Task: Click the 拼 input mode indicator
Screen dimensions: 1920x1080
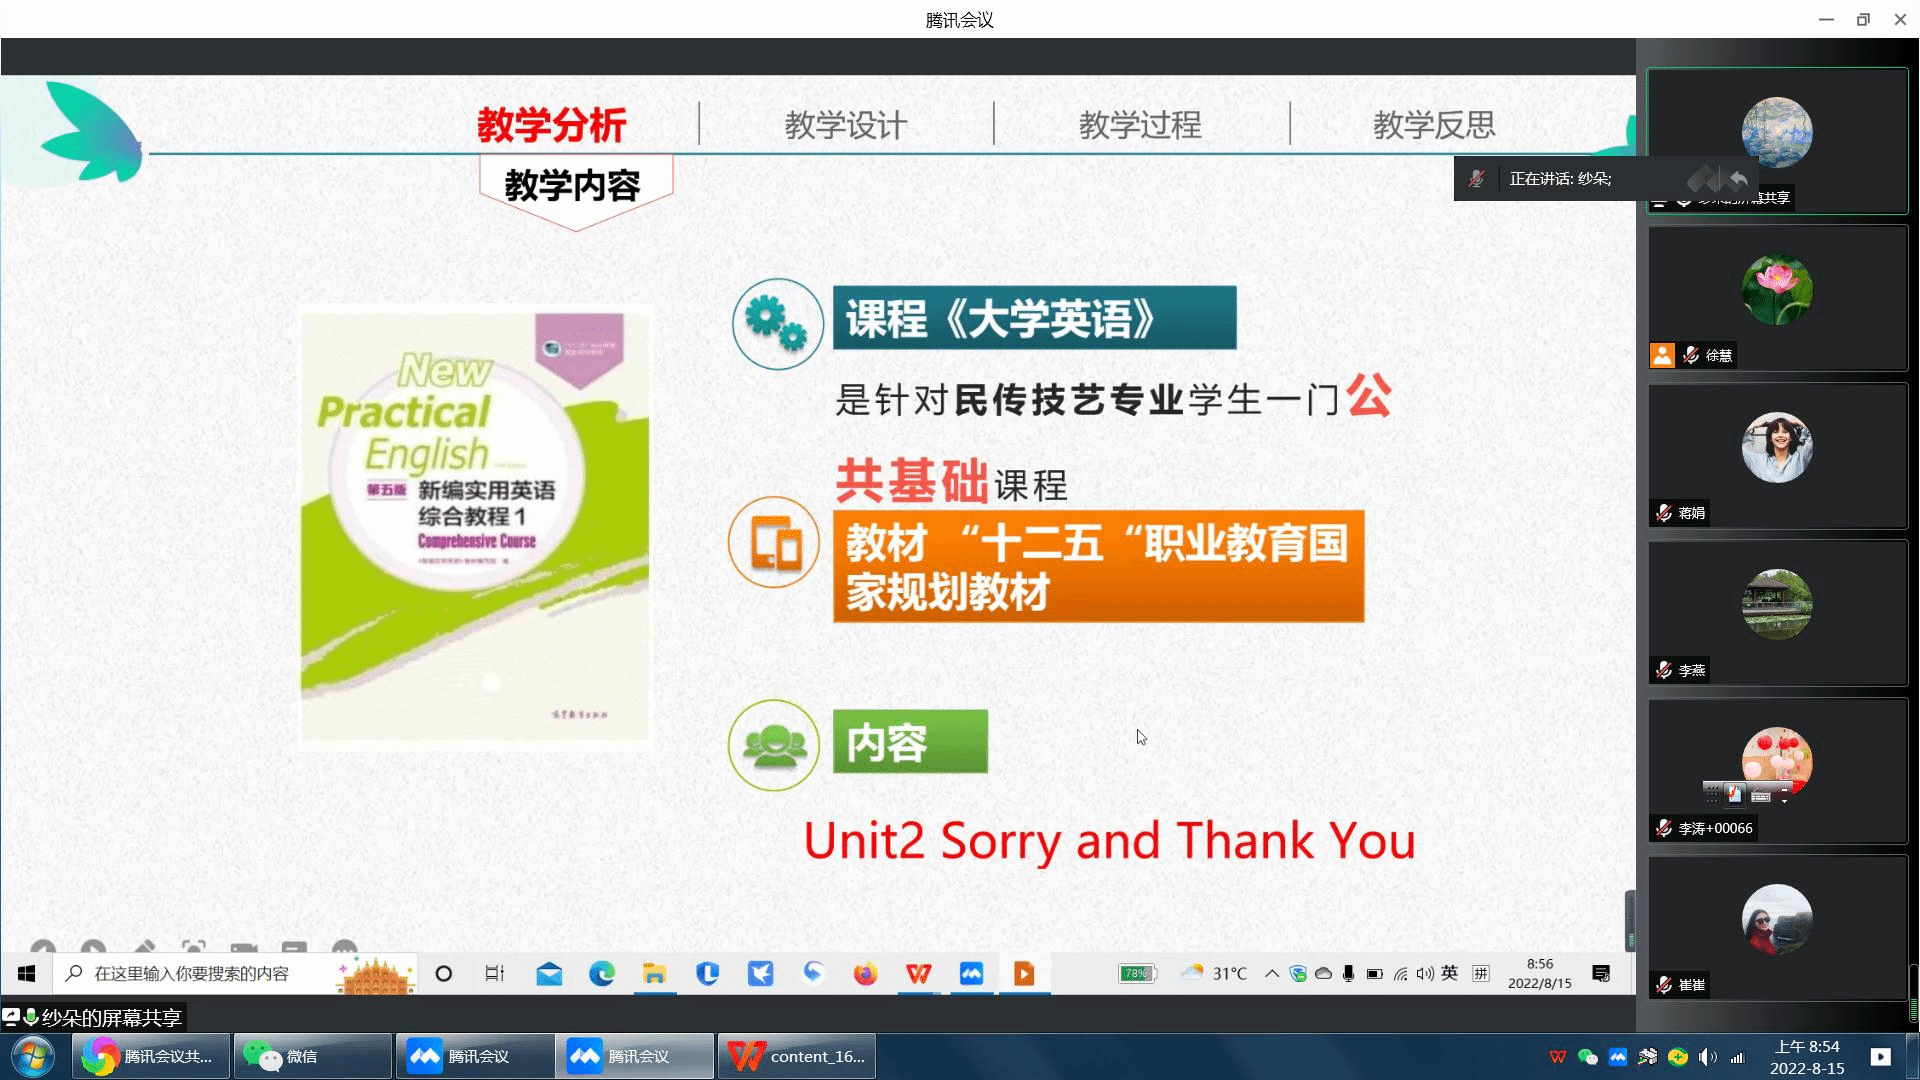Action: (x=1481, y=973)
